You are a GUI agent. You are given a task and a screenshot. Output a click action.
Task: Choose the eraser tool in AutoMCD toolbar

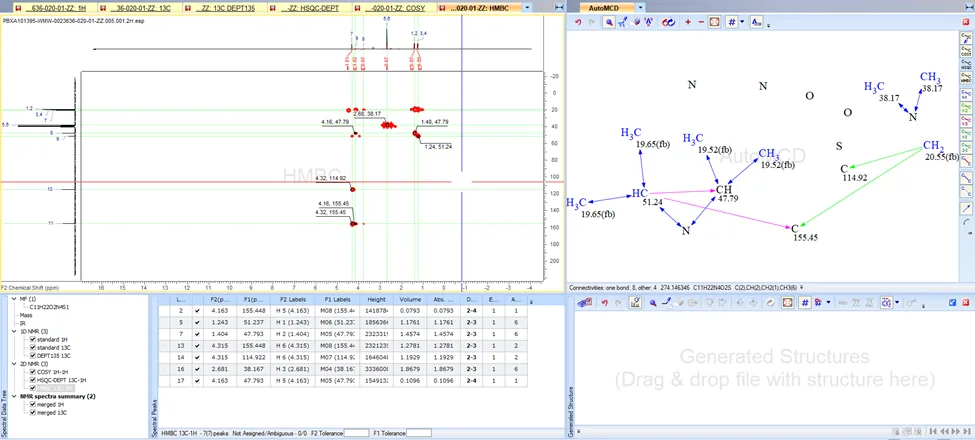(635, 22)
